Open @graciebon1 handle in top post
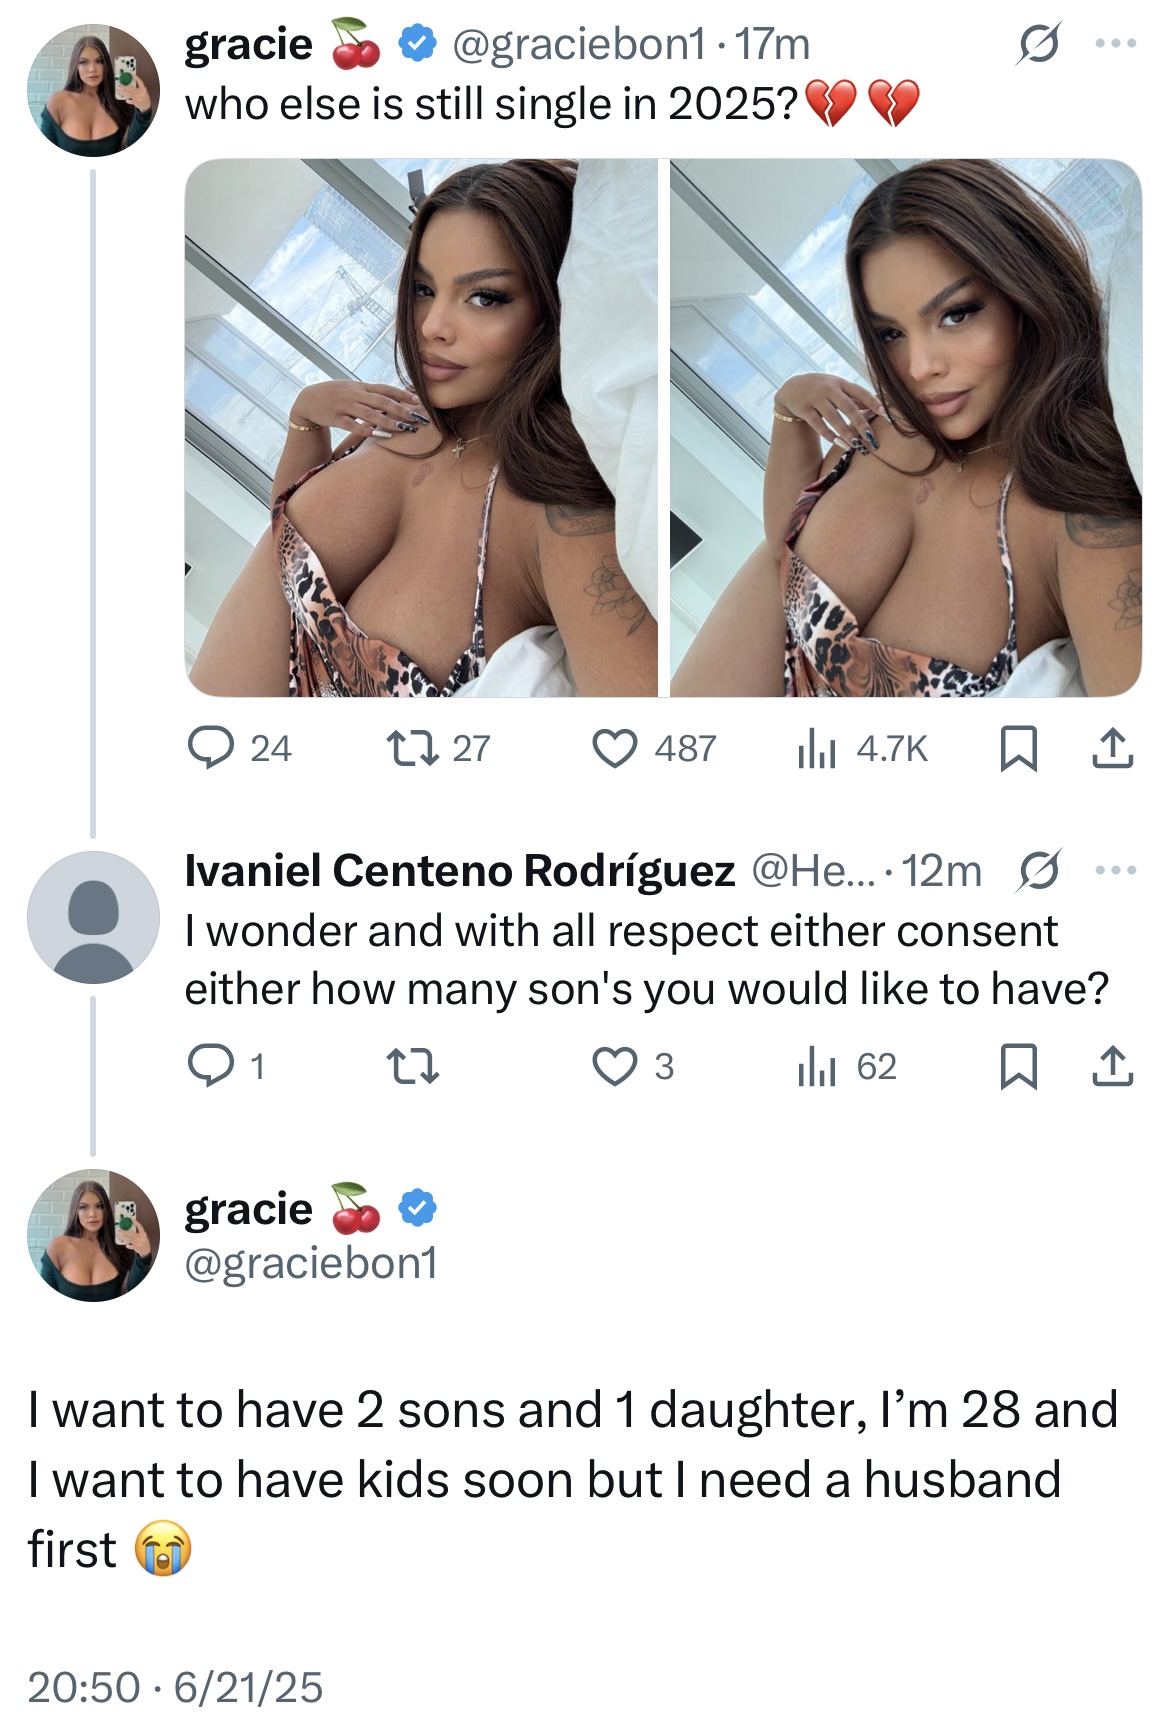Viewport: 1170px width, 1735px height. 579,44
